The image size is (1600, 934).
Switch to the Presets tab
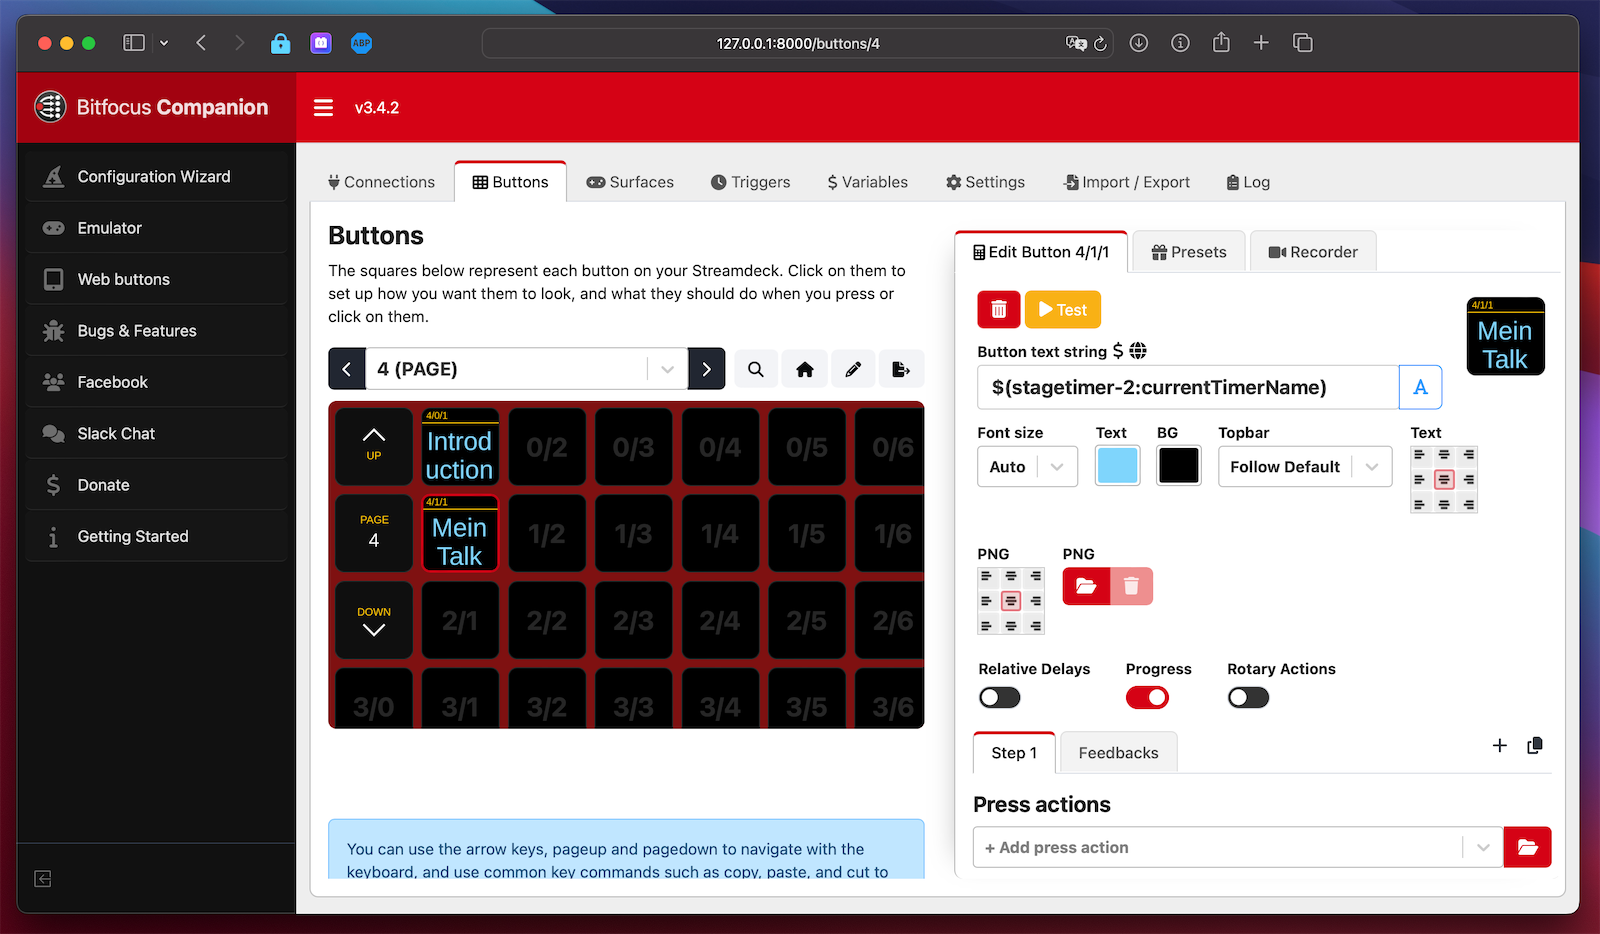pyautogui.click(x=1188, y=251)
